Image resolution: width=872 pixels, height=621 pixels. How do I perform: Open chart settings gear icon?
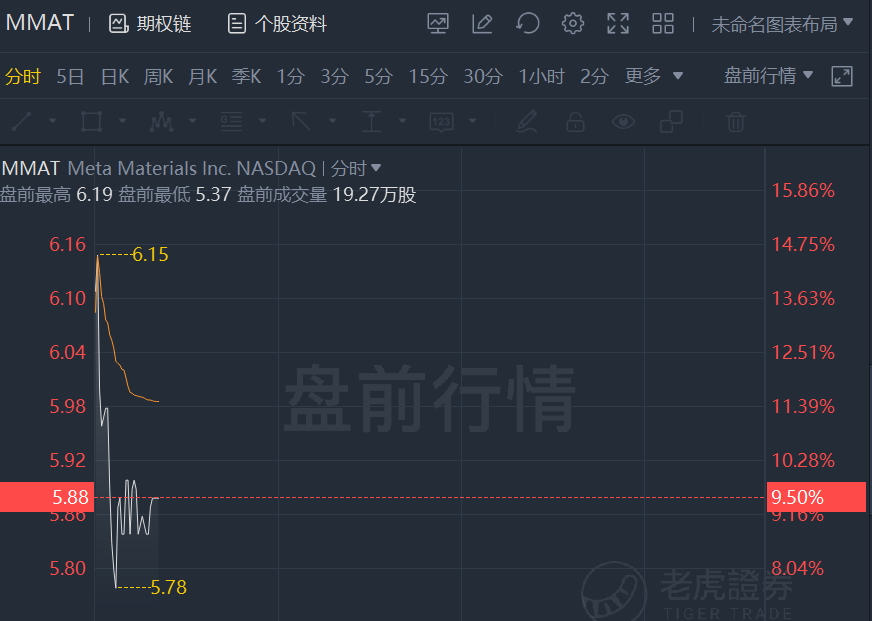point(573,24)
